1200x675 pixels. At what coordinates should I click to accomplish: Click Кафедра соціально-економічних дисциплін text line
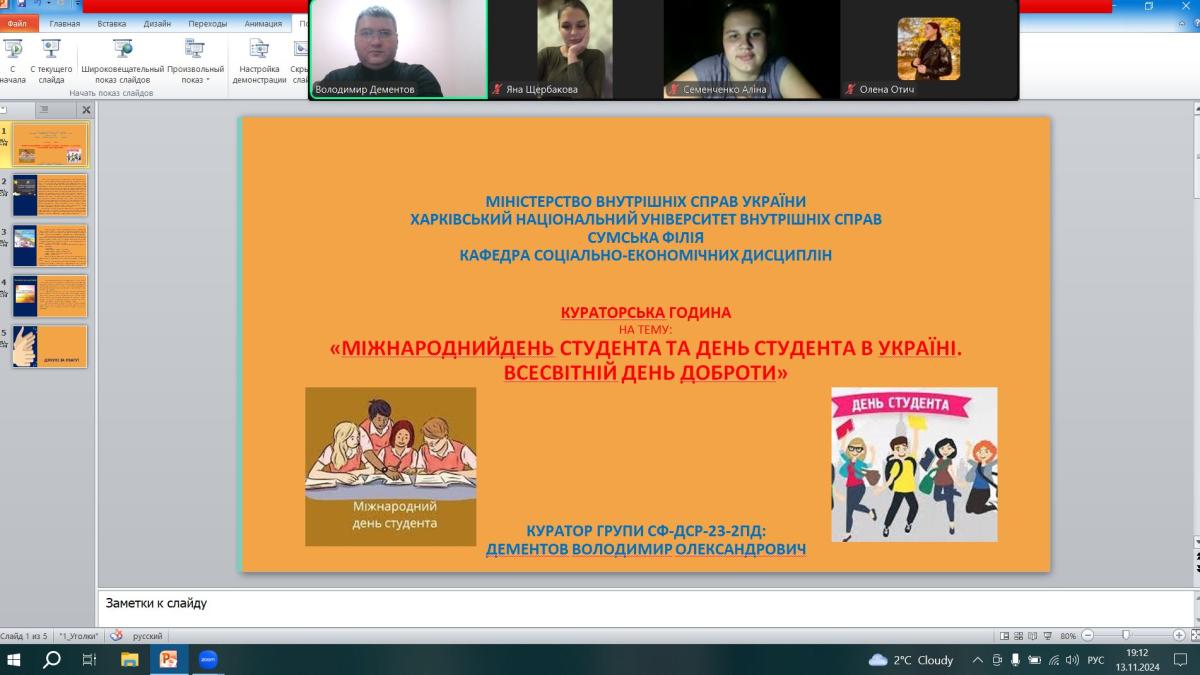click(645, 255)
